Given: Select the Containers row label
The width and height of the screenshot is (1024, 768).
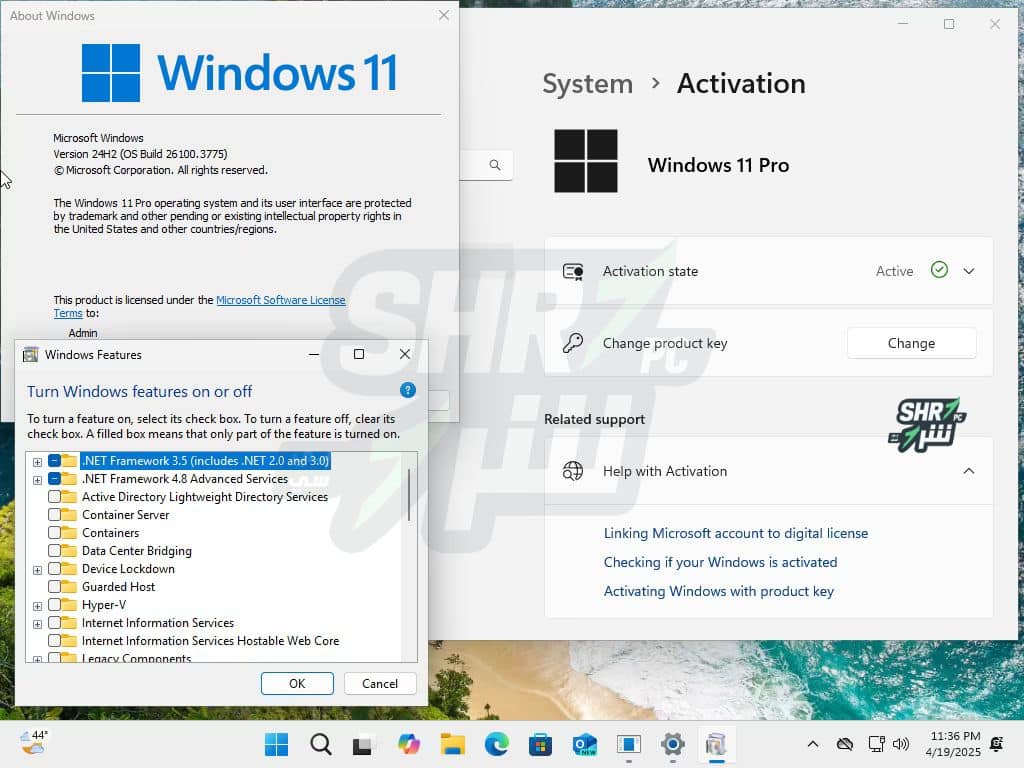Looking at the screenshot, I should [x=110, y=533].
